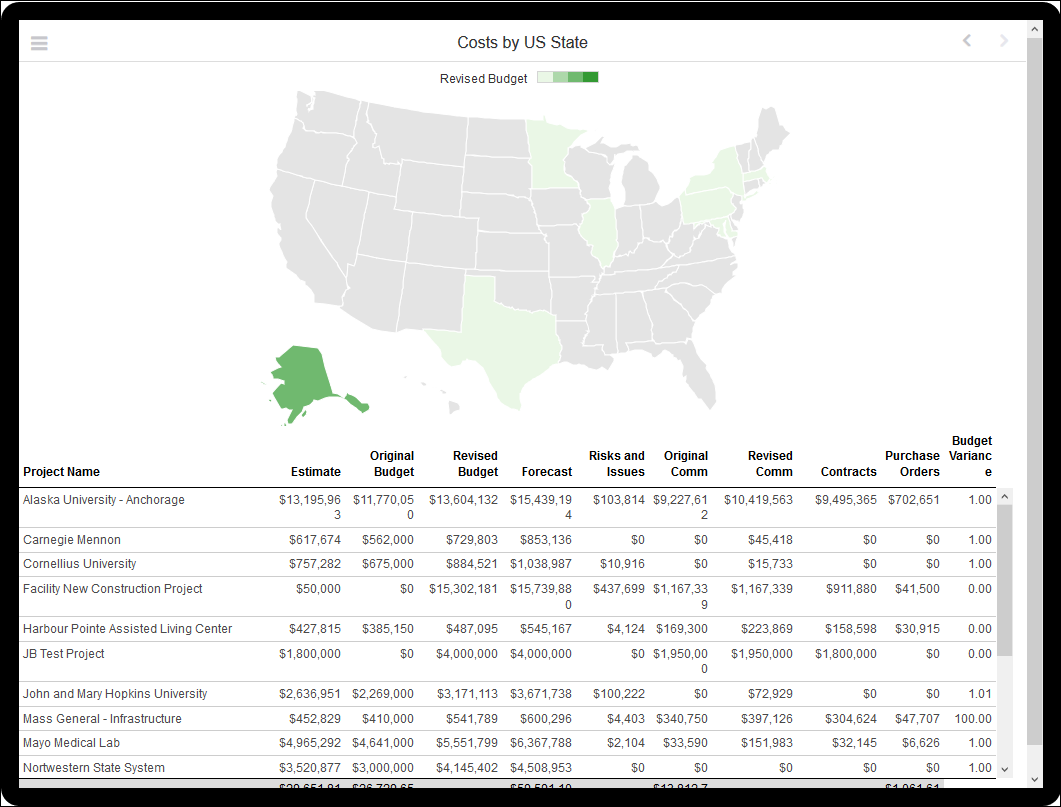Select Cornellius University project row
The image size is (1061, 807).
coord(507,564)
